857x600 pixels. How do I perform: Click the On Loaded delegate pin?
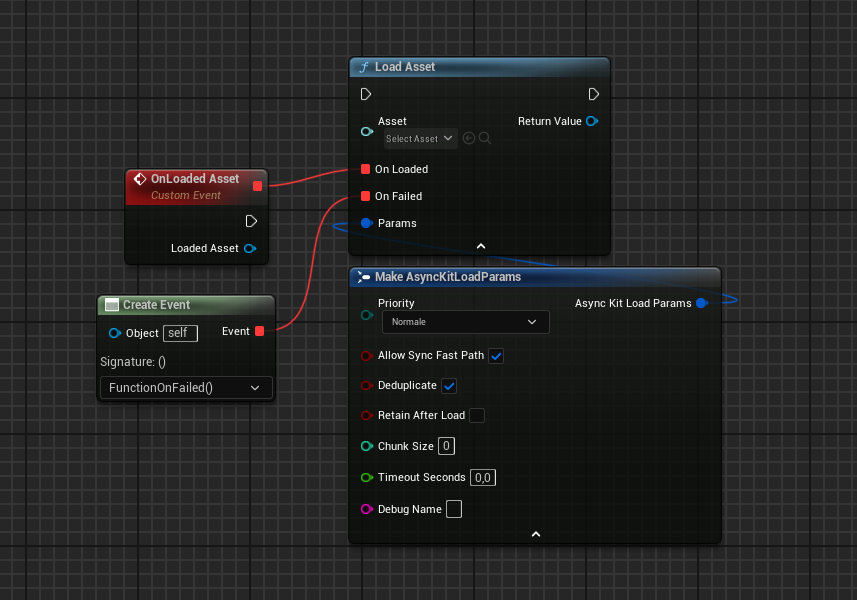click(366, 169)
